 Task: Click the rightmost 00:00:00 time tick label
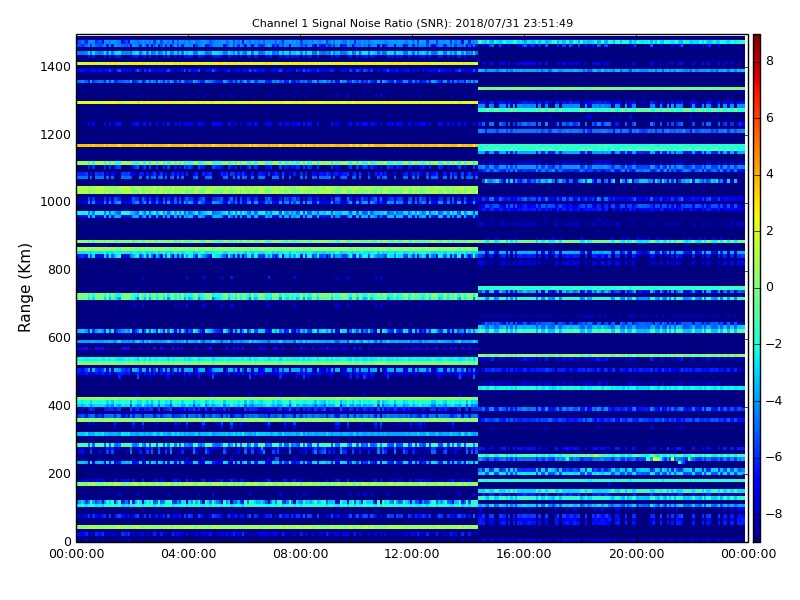click(748, 554)
